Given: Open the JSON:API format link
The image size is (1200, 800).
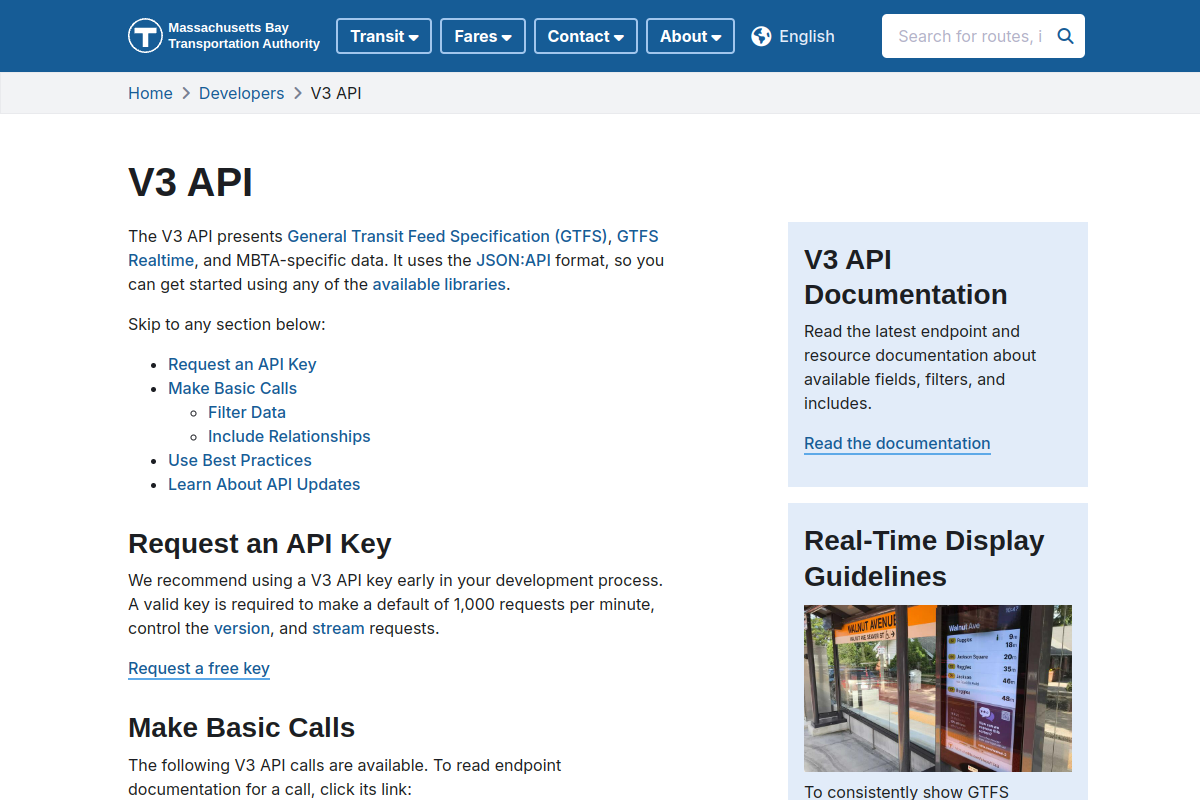Looking at the screenshot, I should click(514, 260).
